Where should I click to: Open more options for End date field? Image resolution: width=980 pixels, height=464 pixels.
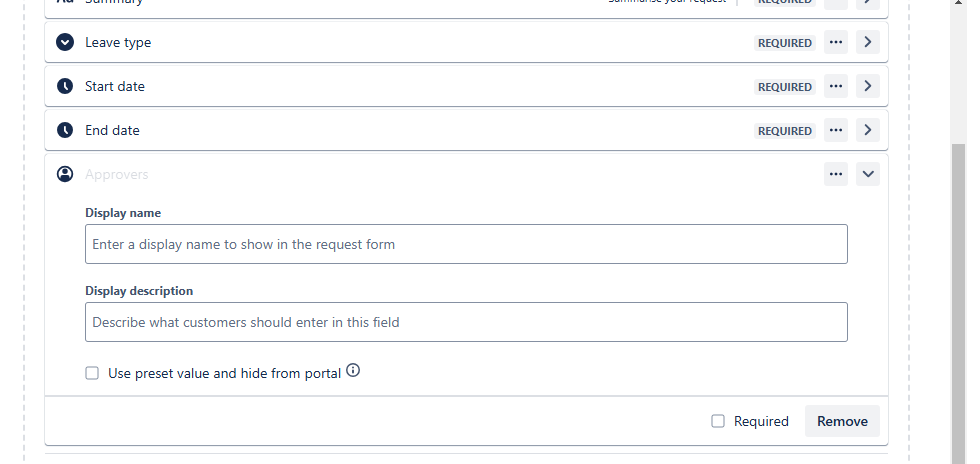(x=836, y=130)
